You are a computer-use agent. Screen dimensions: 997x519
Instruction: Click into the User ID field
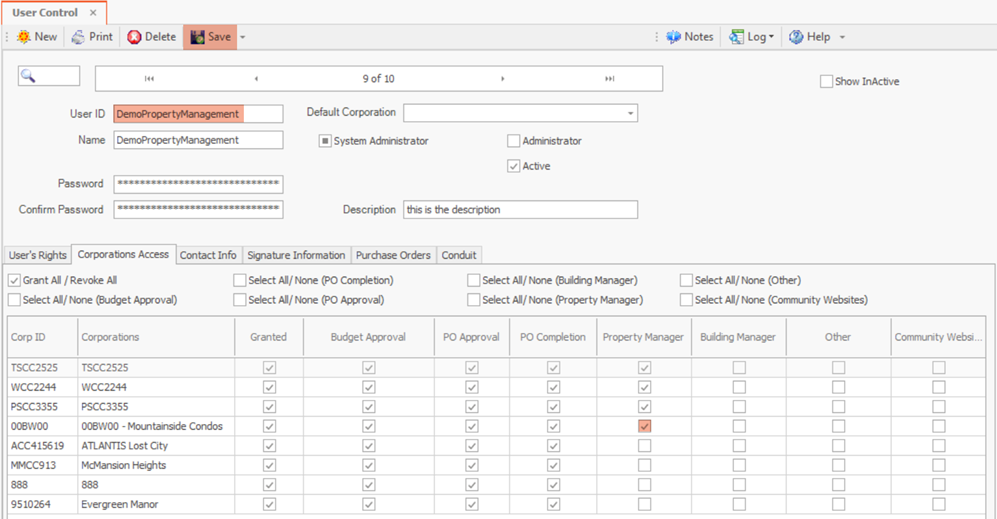click(198, 114)
